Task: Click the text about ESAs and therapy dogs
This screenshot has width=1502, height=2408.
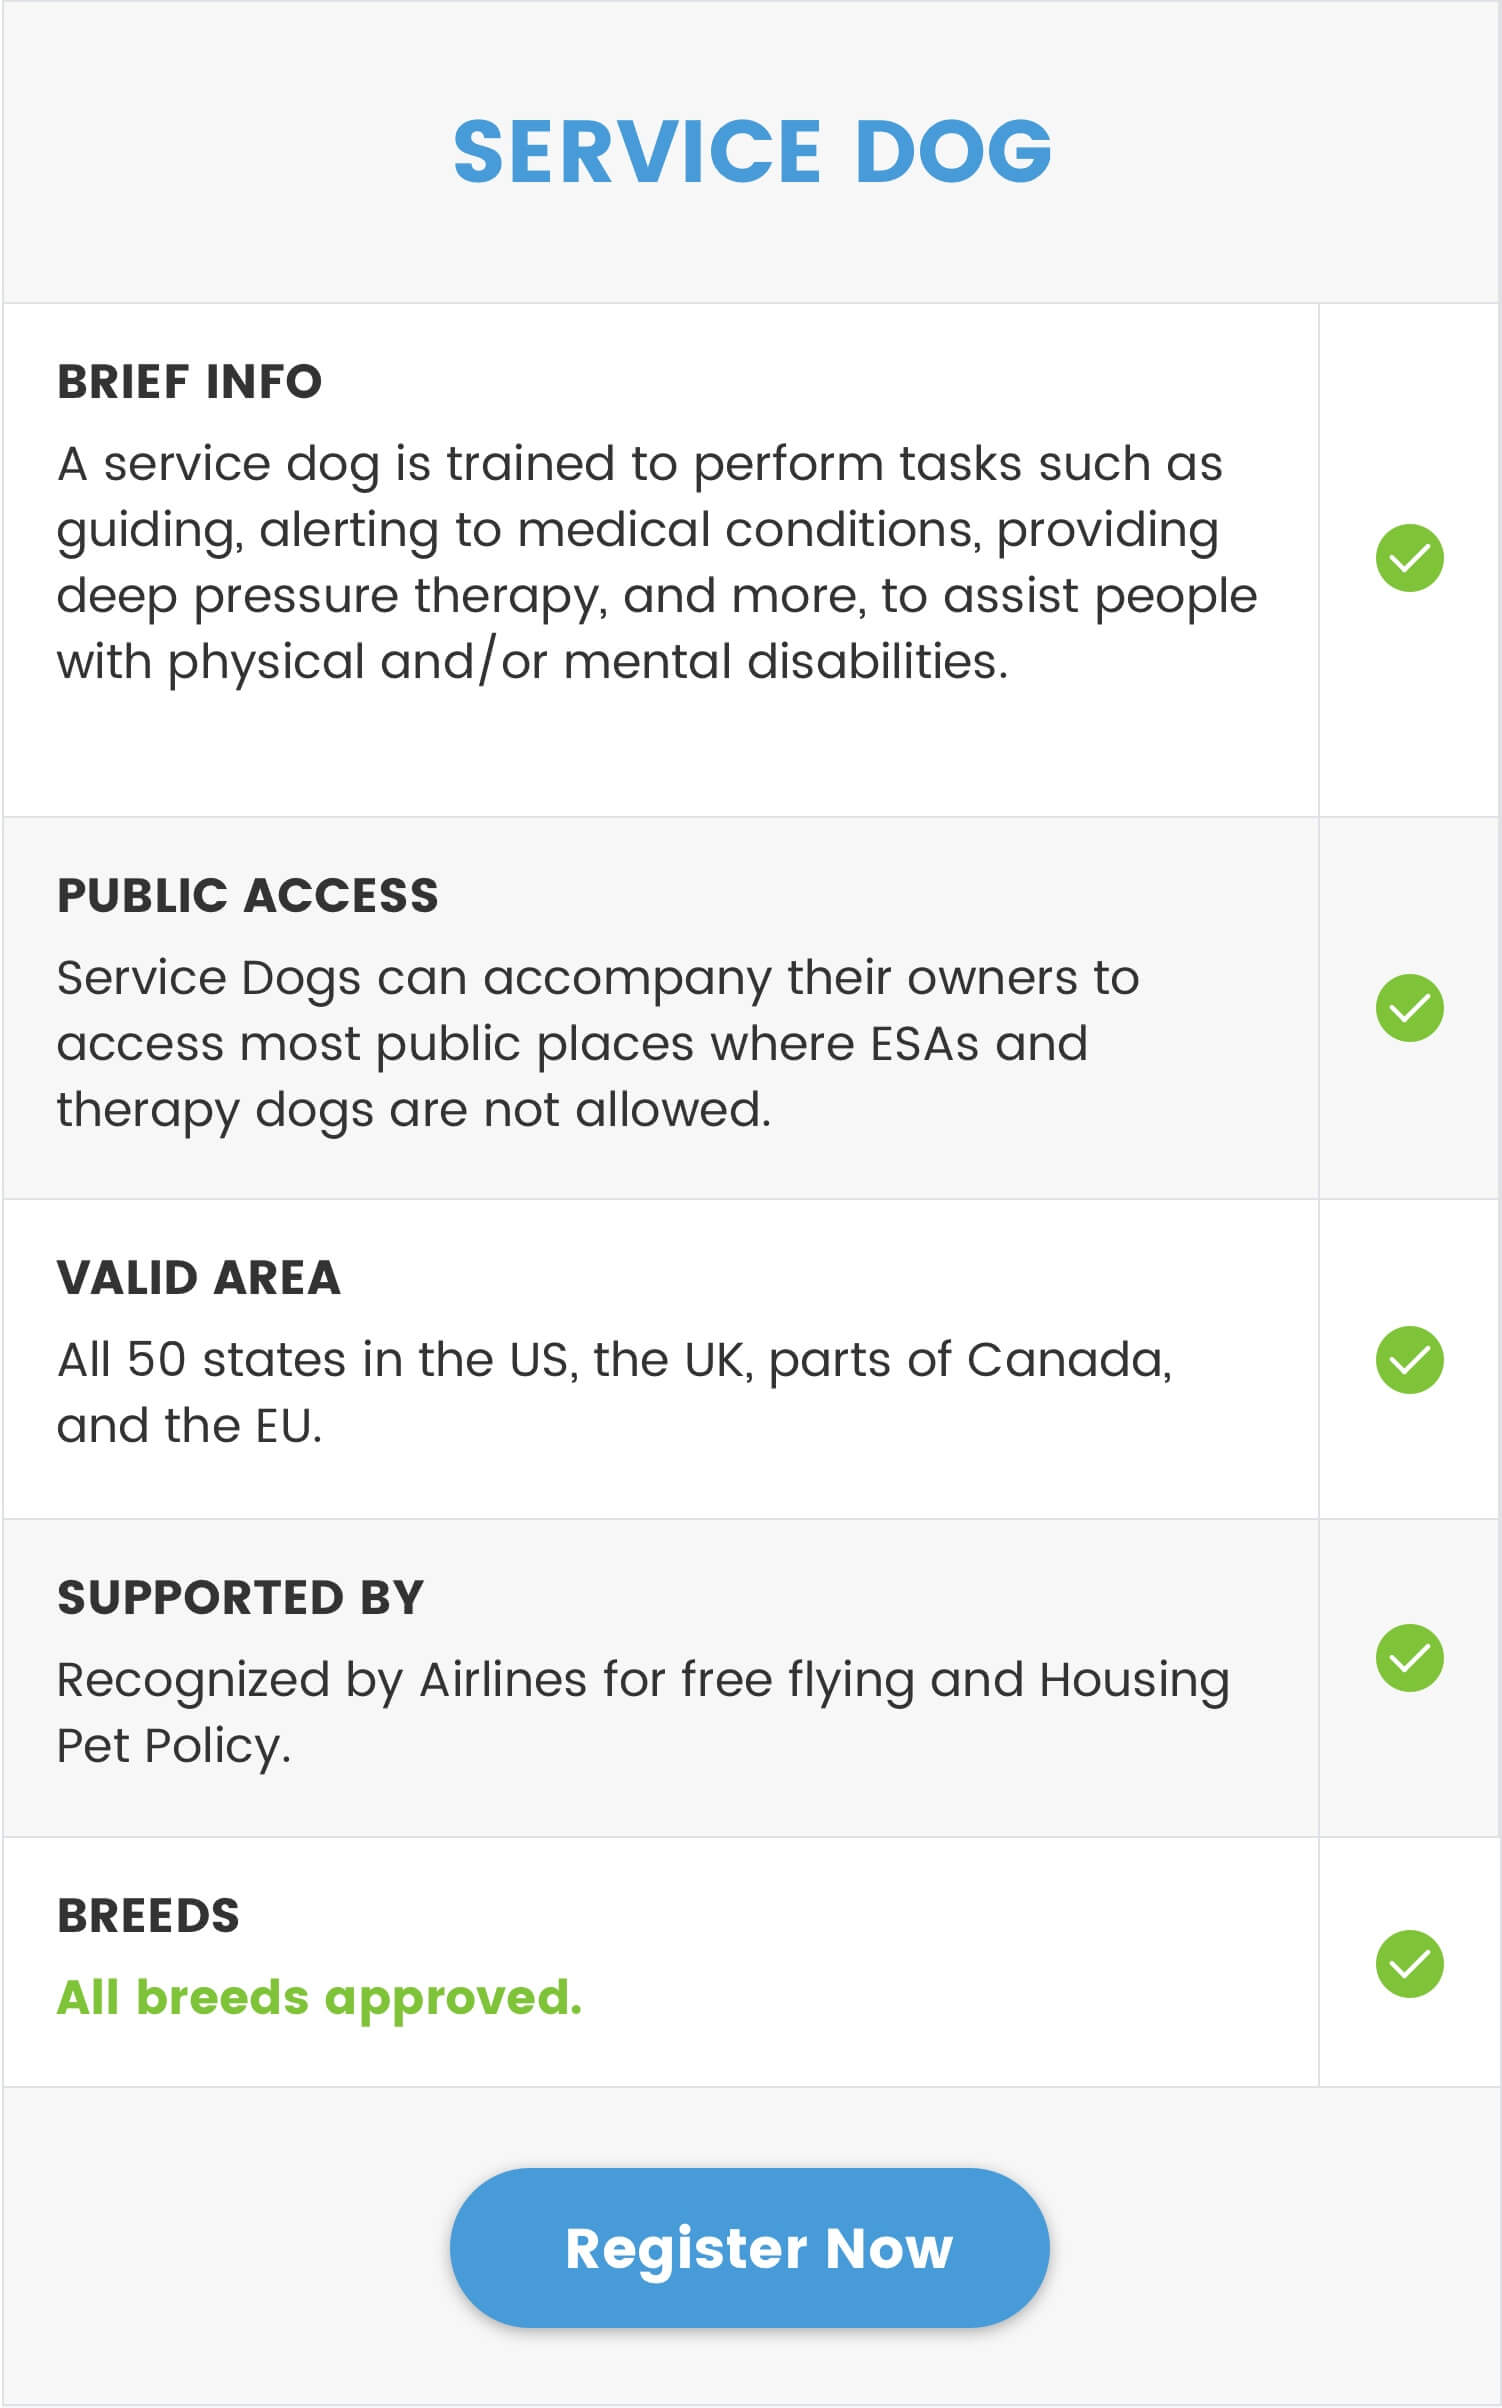Action: 598,1044
